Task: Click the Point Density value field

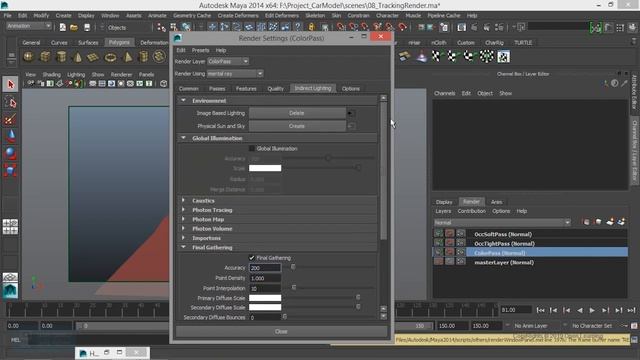Action: click(x=265, y=278)
